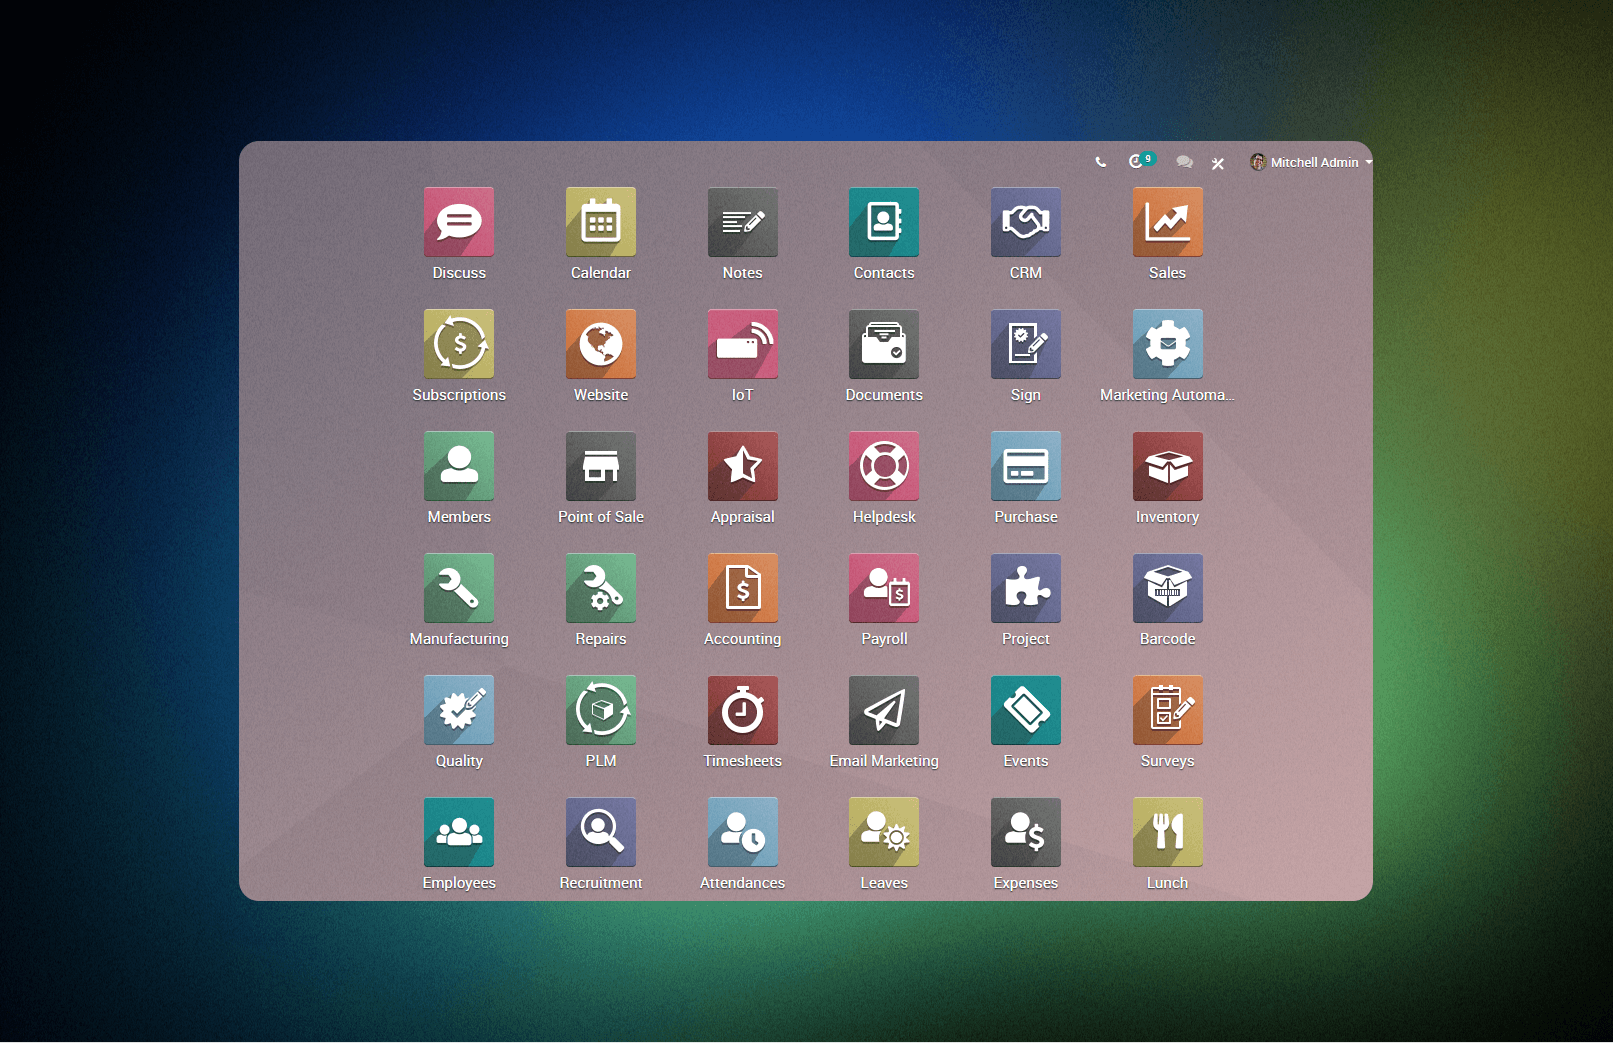
Task: Open the conversations chat bubbles icon
Action: pos(1185,162)
